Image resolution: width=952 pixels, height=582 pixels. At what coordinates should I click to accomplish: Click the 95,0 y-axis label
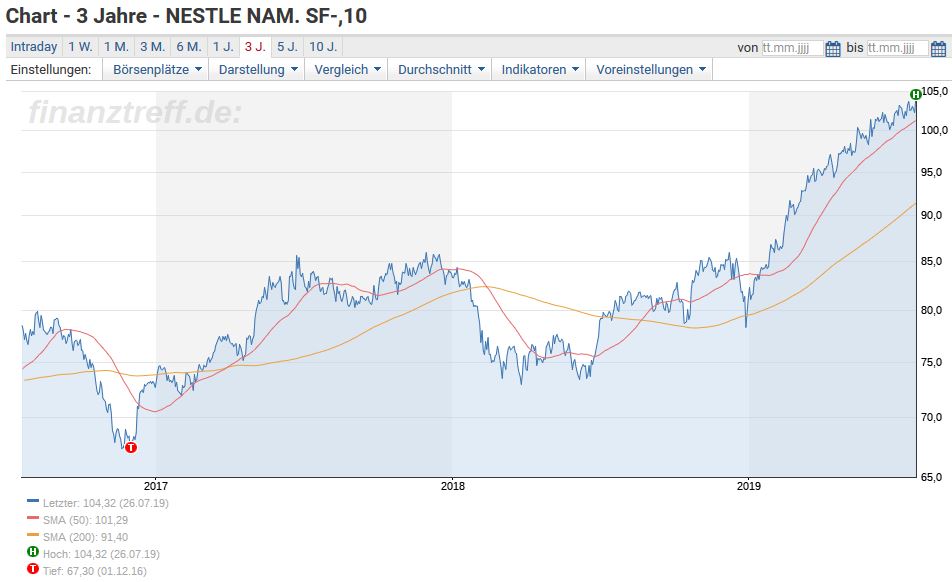coord(932,173)
